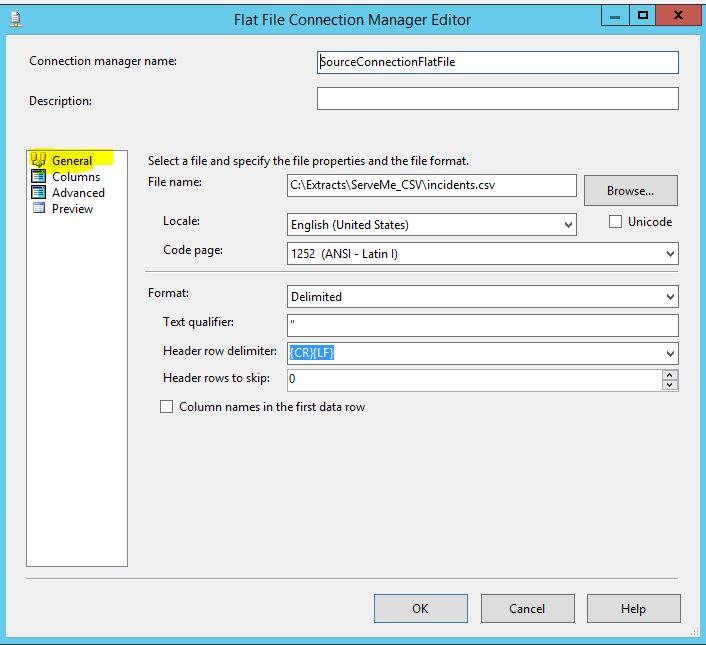Close the editor with the X button
The width and height of the screenshot is (706, 645).
(678, 16)
